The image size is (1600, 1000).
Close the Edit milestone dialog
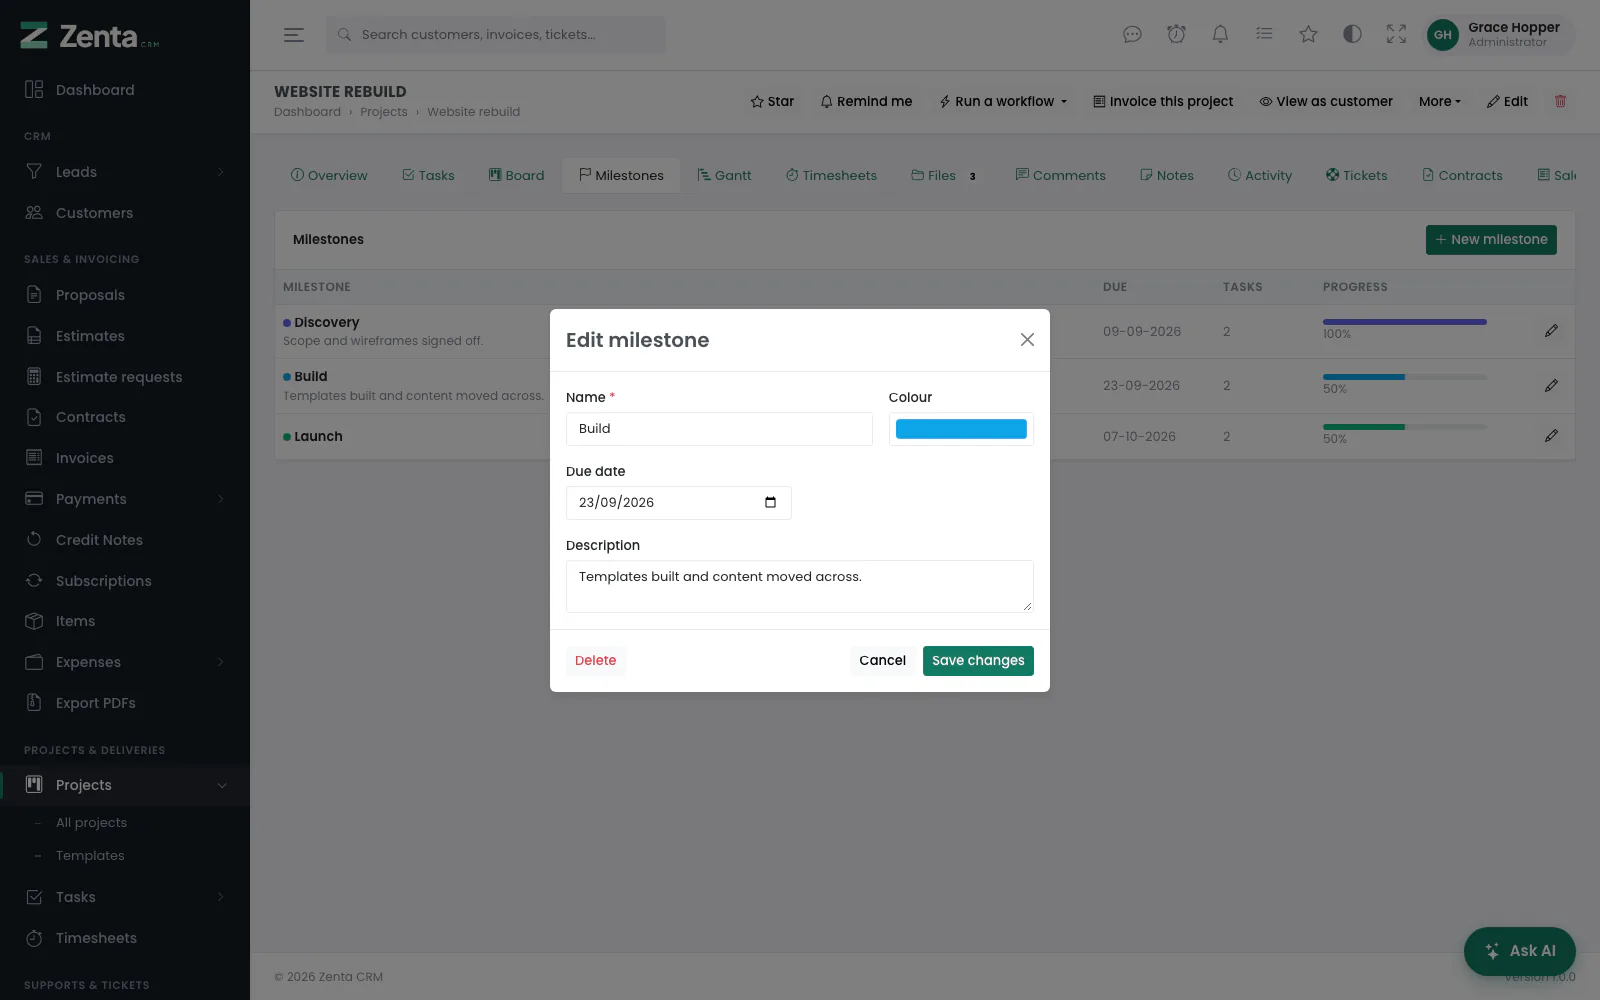1027,340
